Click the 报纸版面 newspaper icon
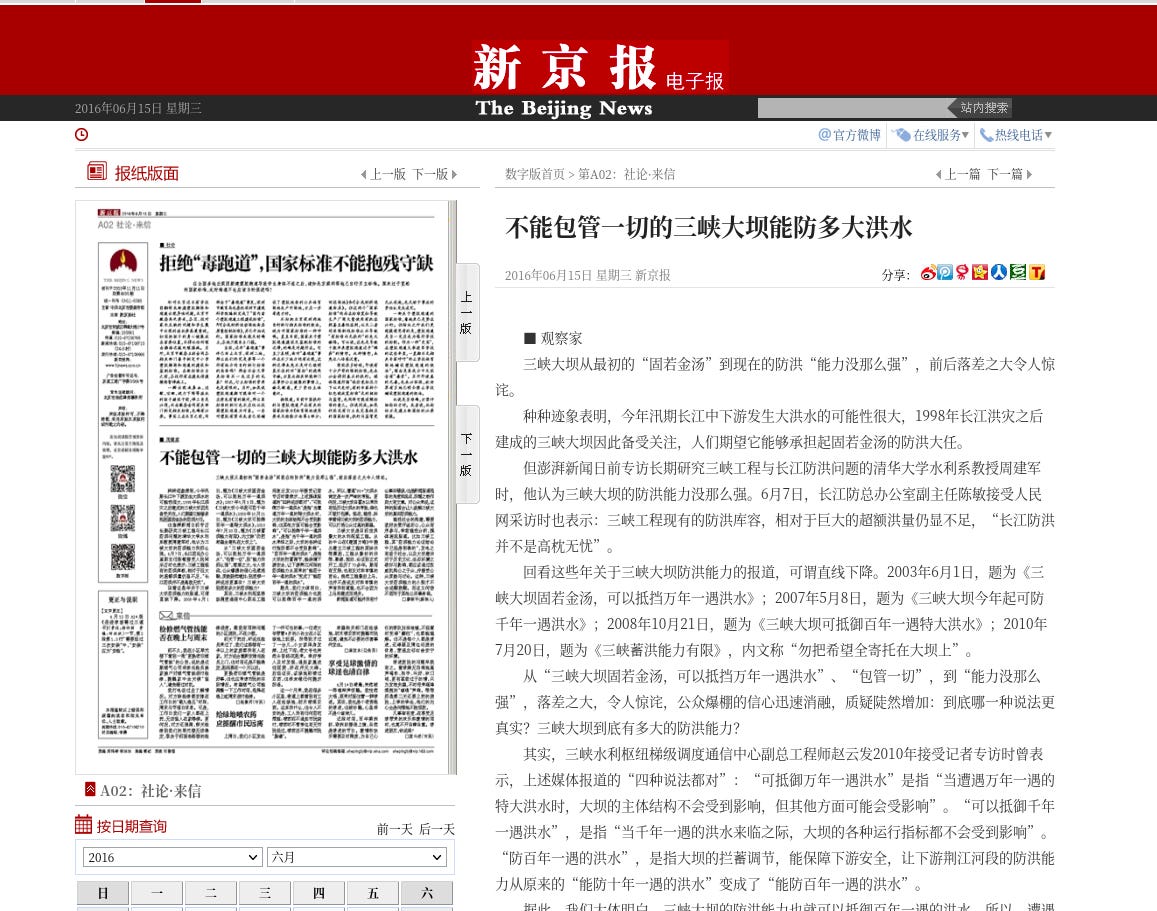 [x=97, y=172]
